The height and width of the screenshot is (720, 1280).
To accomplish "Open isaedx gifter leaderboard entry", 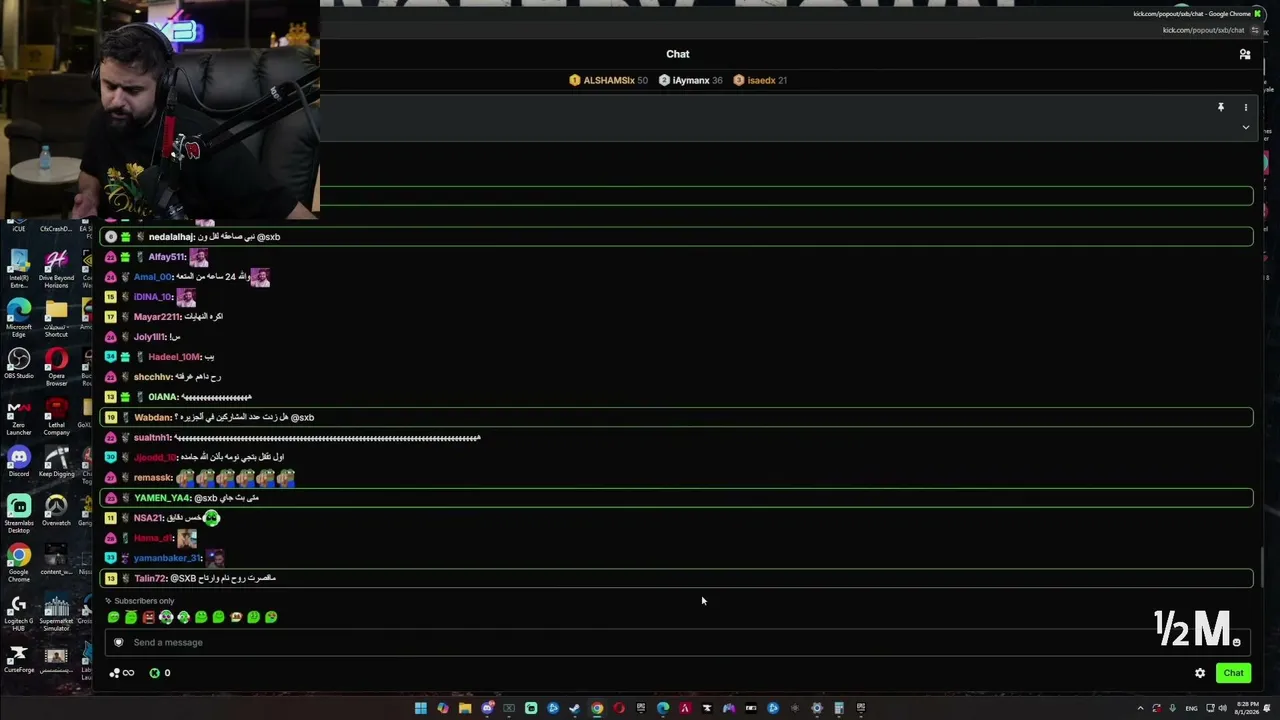I will [760, 80].
